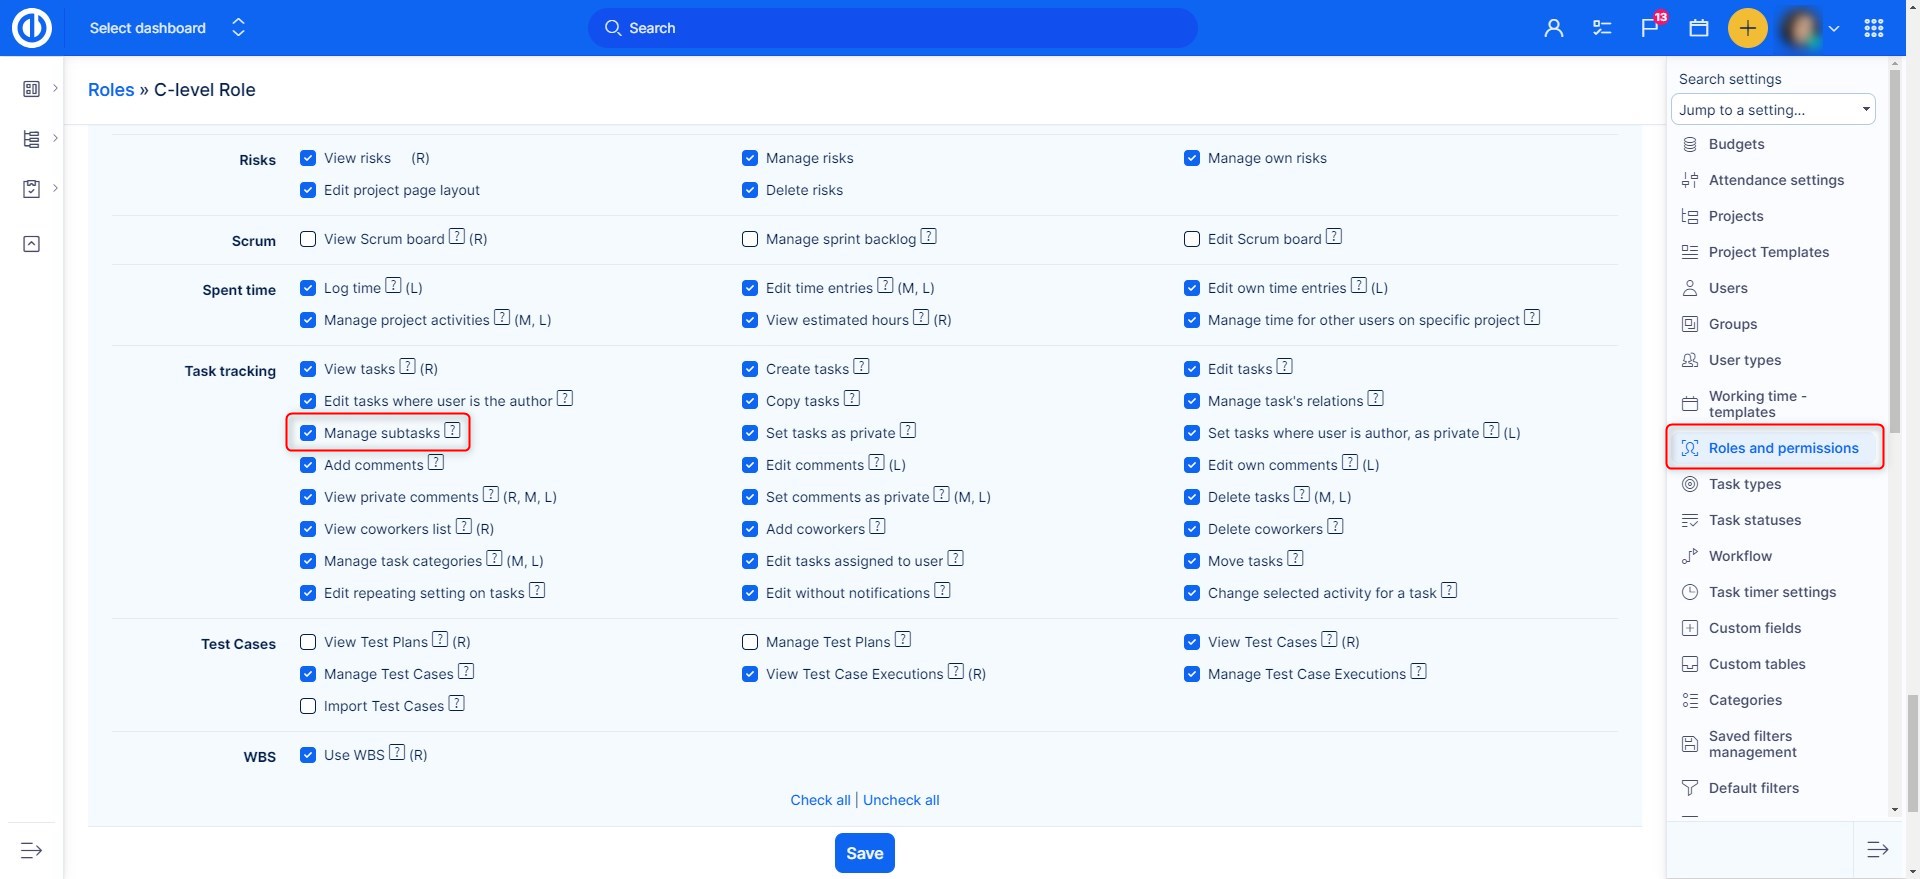Click the Easy Project logo icon

point(31,28)
